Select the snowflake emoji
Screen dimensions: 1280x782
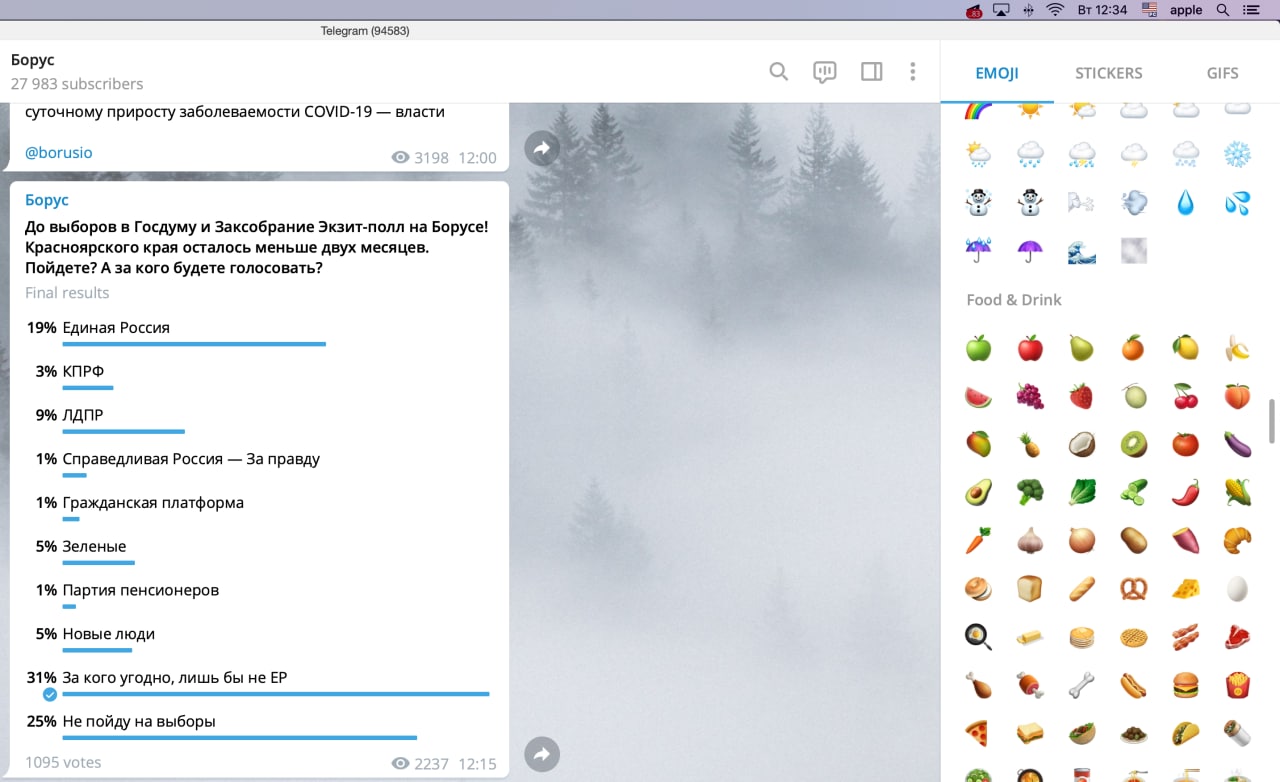click(1237, 153)
